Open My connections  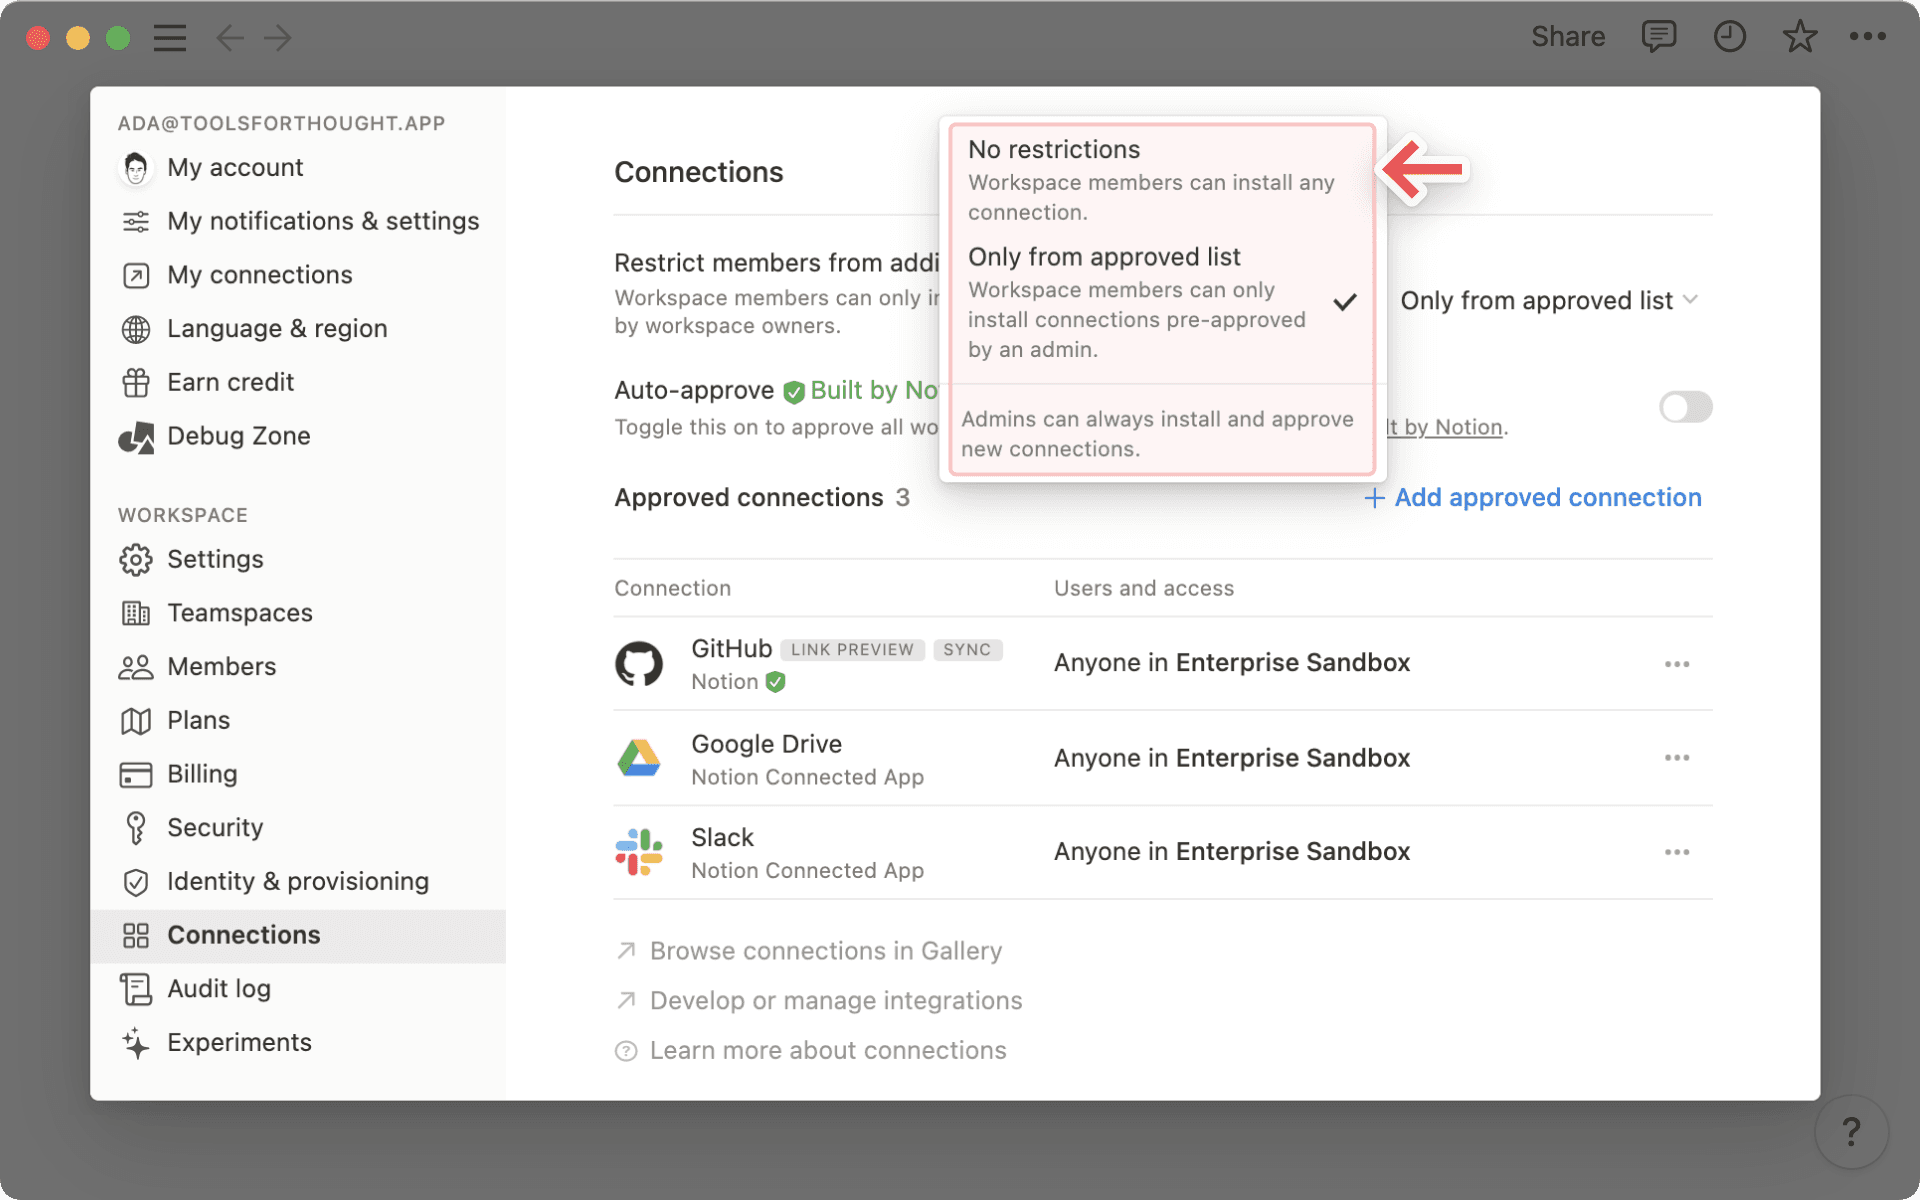pos(259,274)
